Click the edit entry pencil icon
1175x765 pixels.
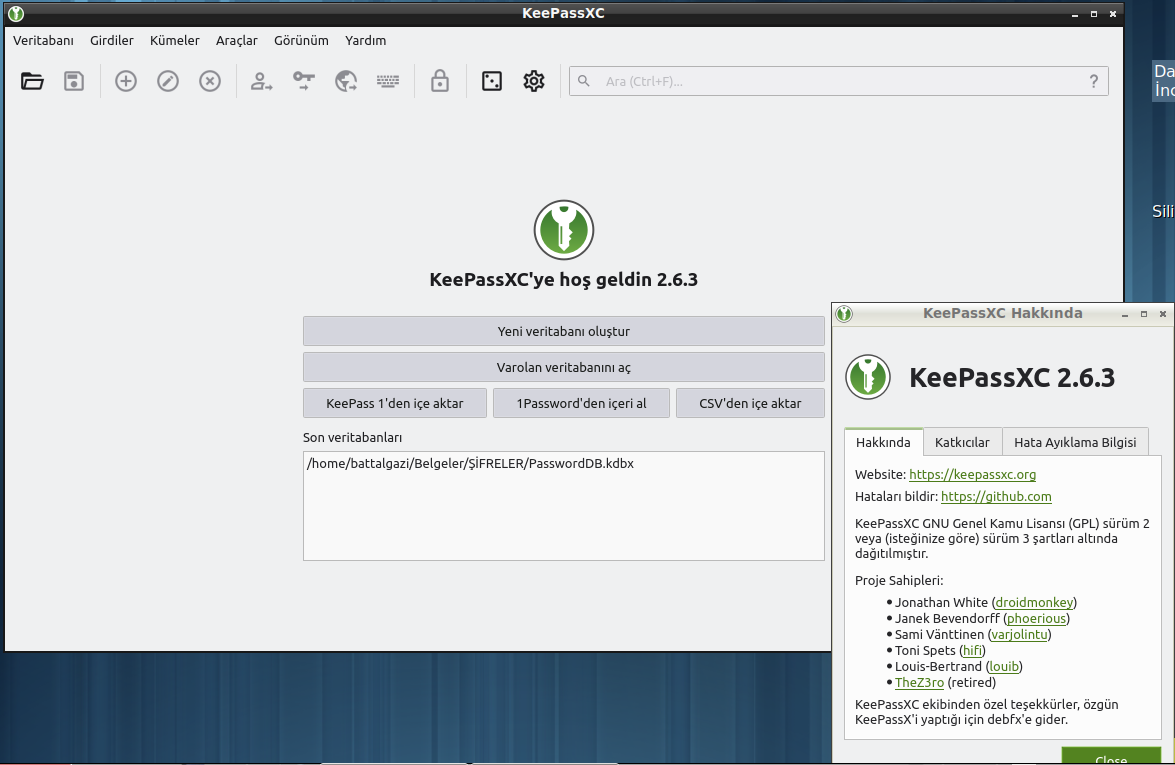[168, 81]
